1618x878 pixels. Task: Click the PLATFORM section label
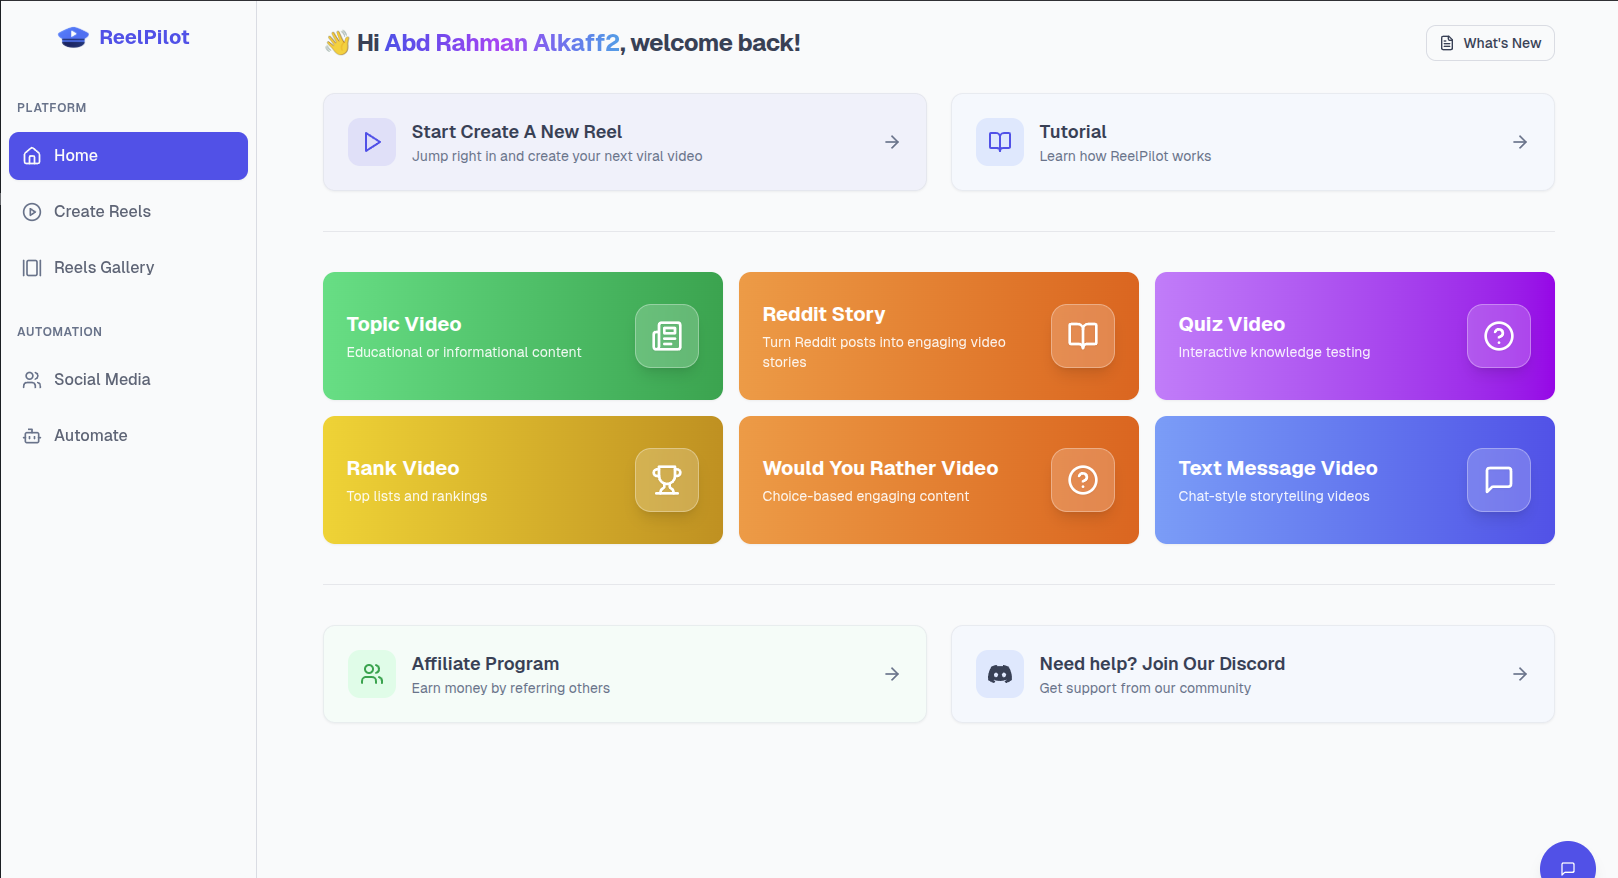[52, 108]
